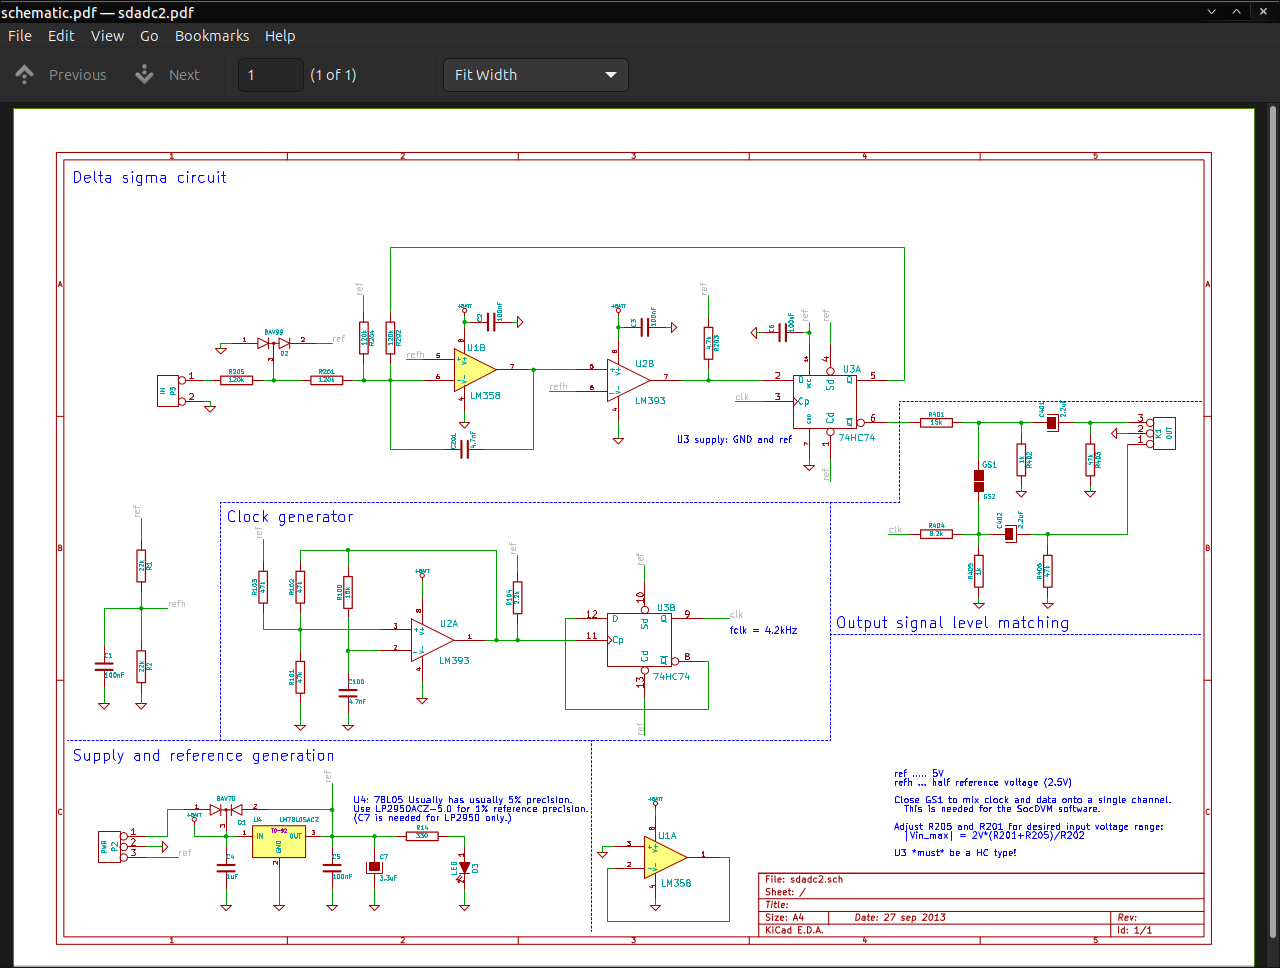
Task: Click the 'Id: 1/1' title block entry
Action: [x=1135, y=930]
